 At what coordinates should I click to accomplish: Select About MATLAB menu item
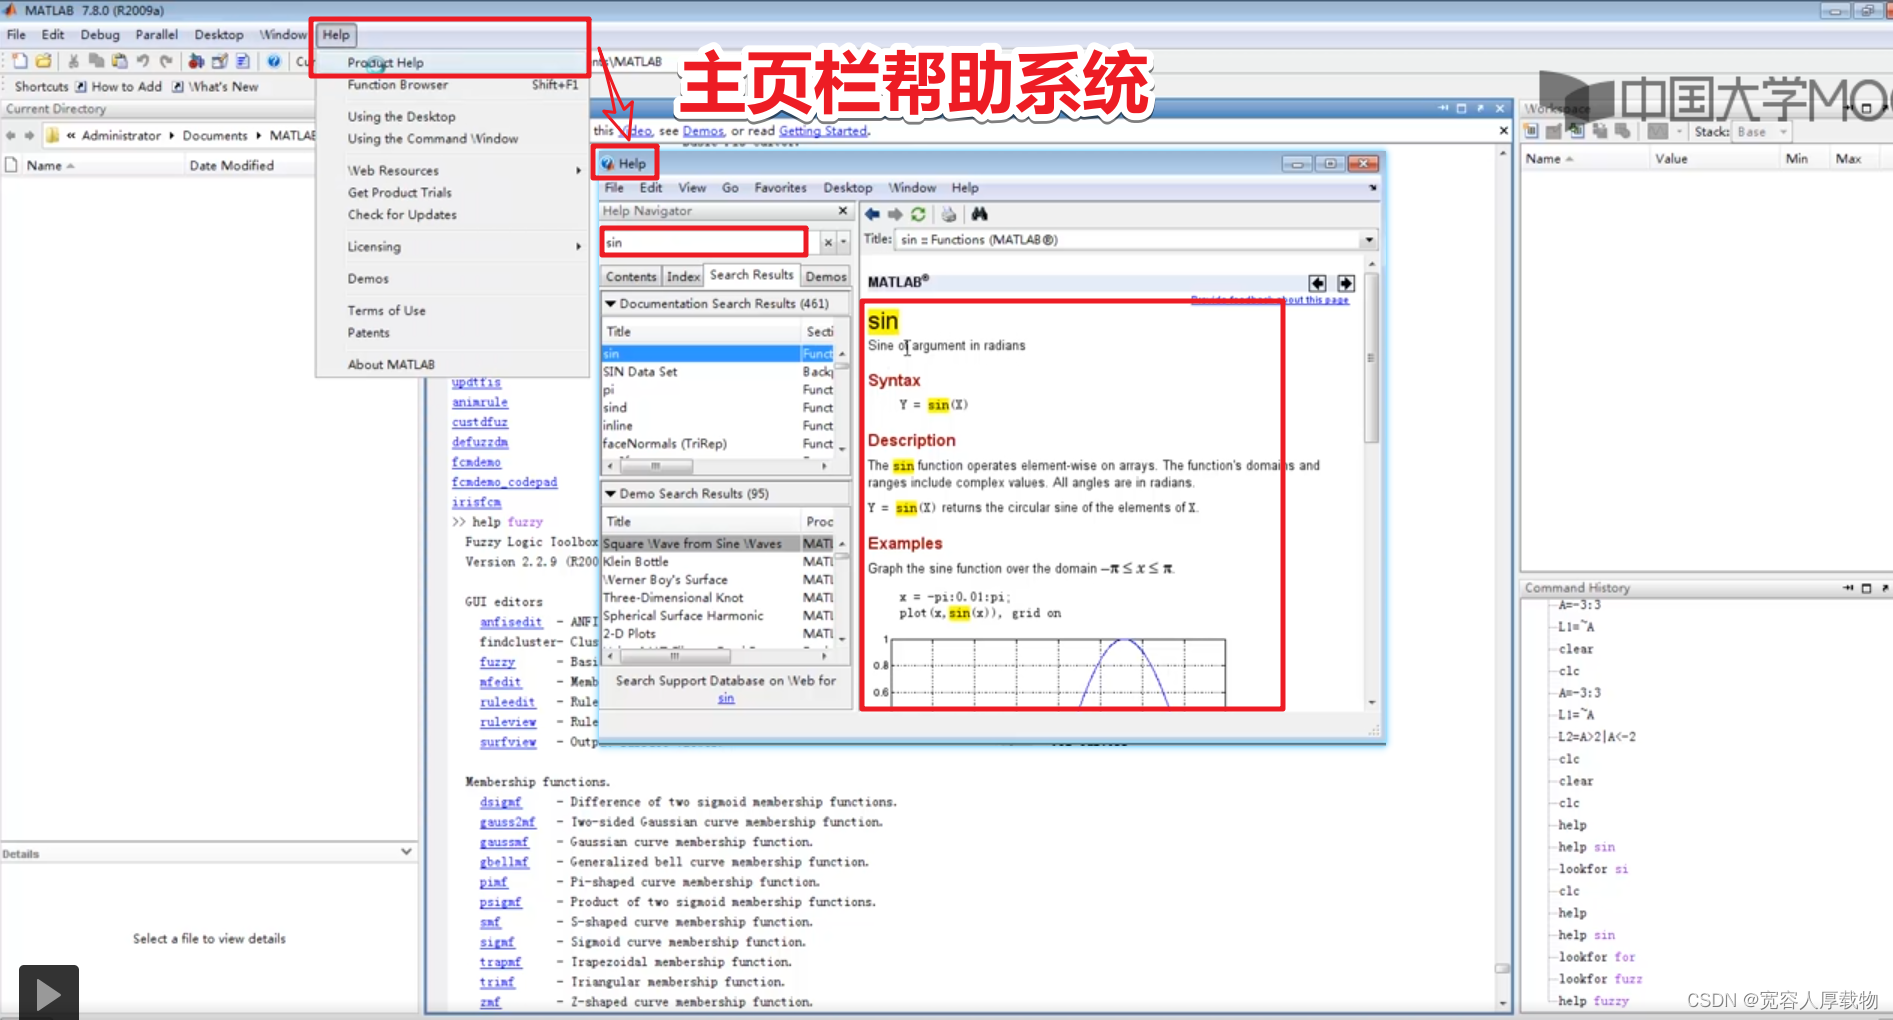pos(451,365)
